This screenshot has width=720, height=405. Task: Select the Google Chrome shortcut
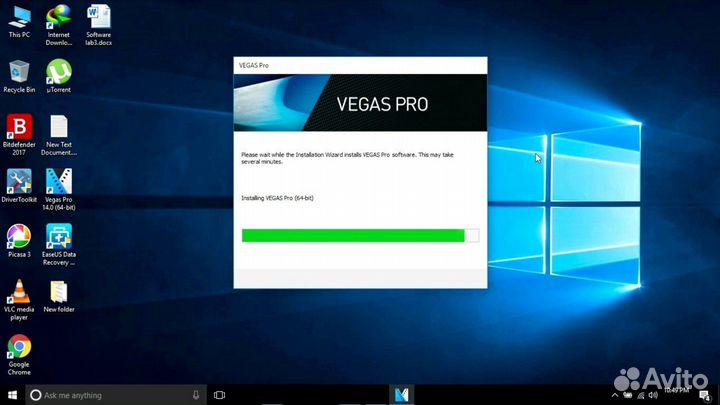(x=19, y=354)
